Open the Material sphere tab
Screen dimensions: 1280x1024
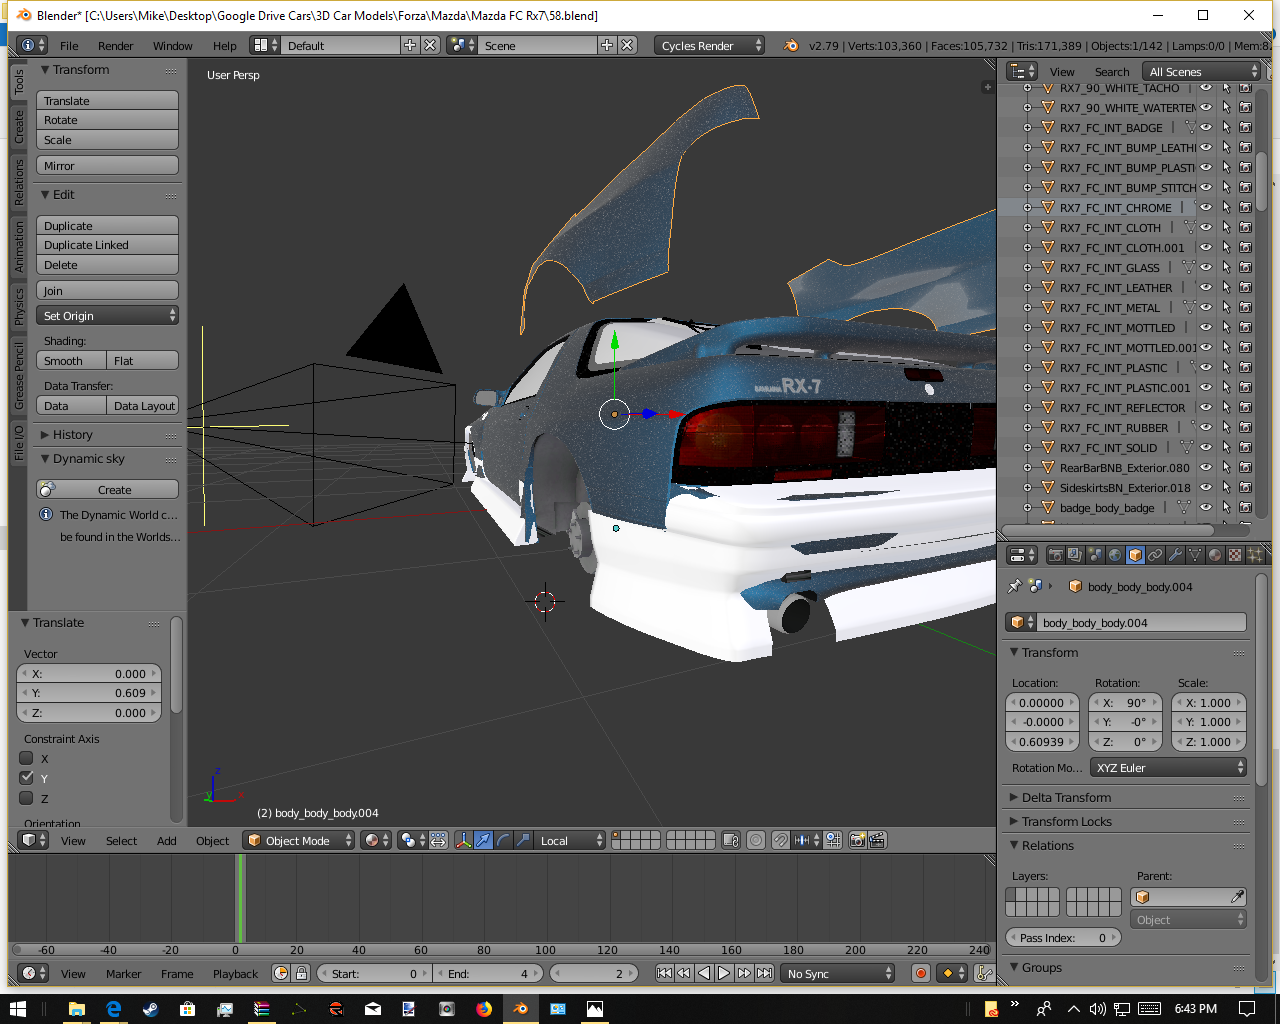pos(1215,555)
